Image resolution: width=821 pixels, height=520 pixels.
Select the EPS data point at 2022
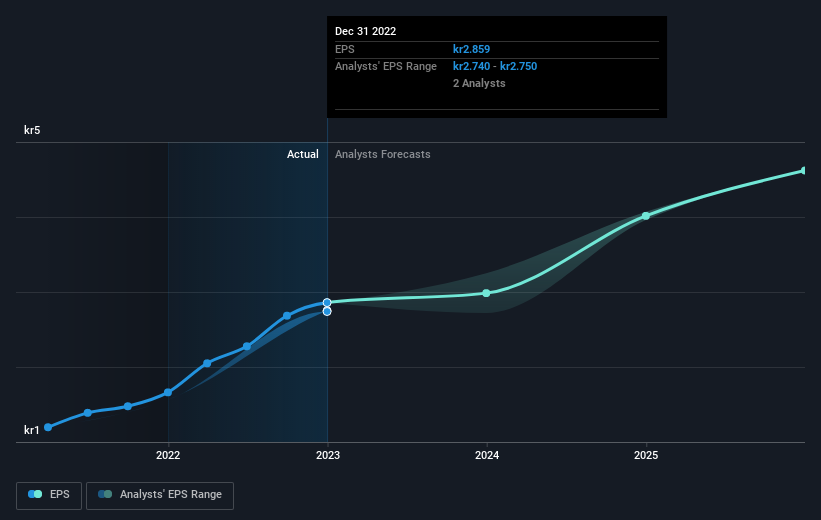point(168,392)
